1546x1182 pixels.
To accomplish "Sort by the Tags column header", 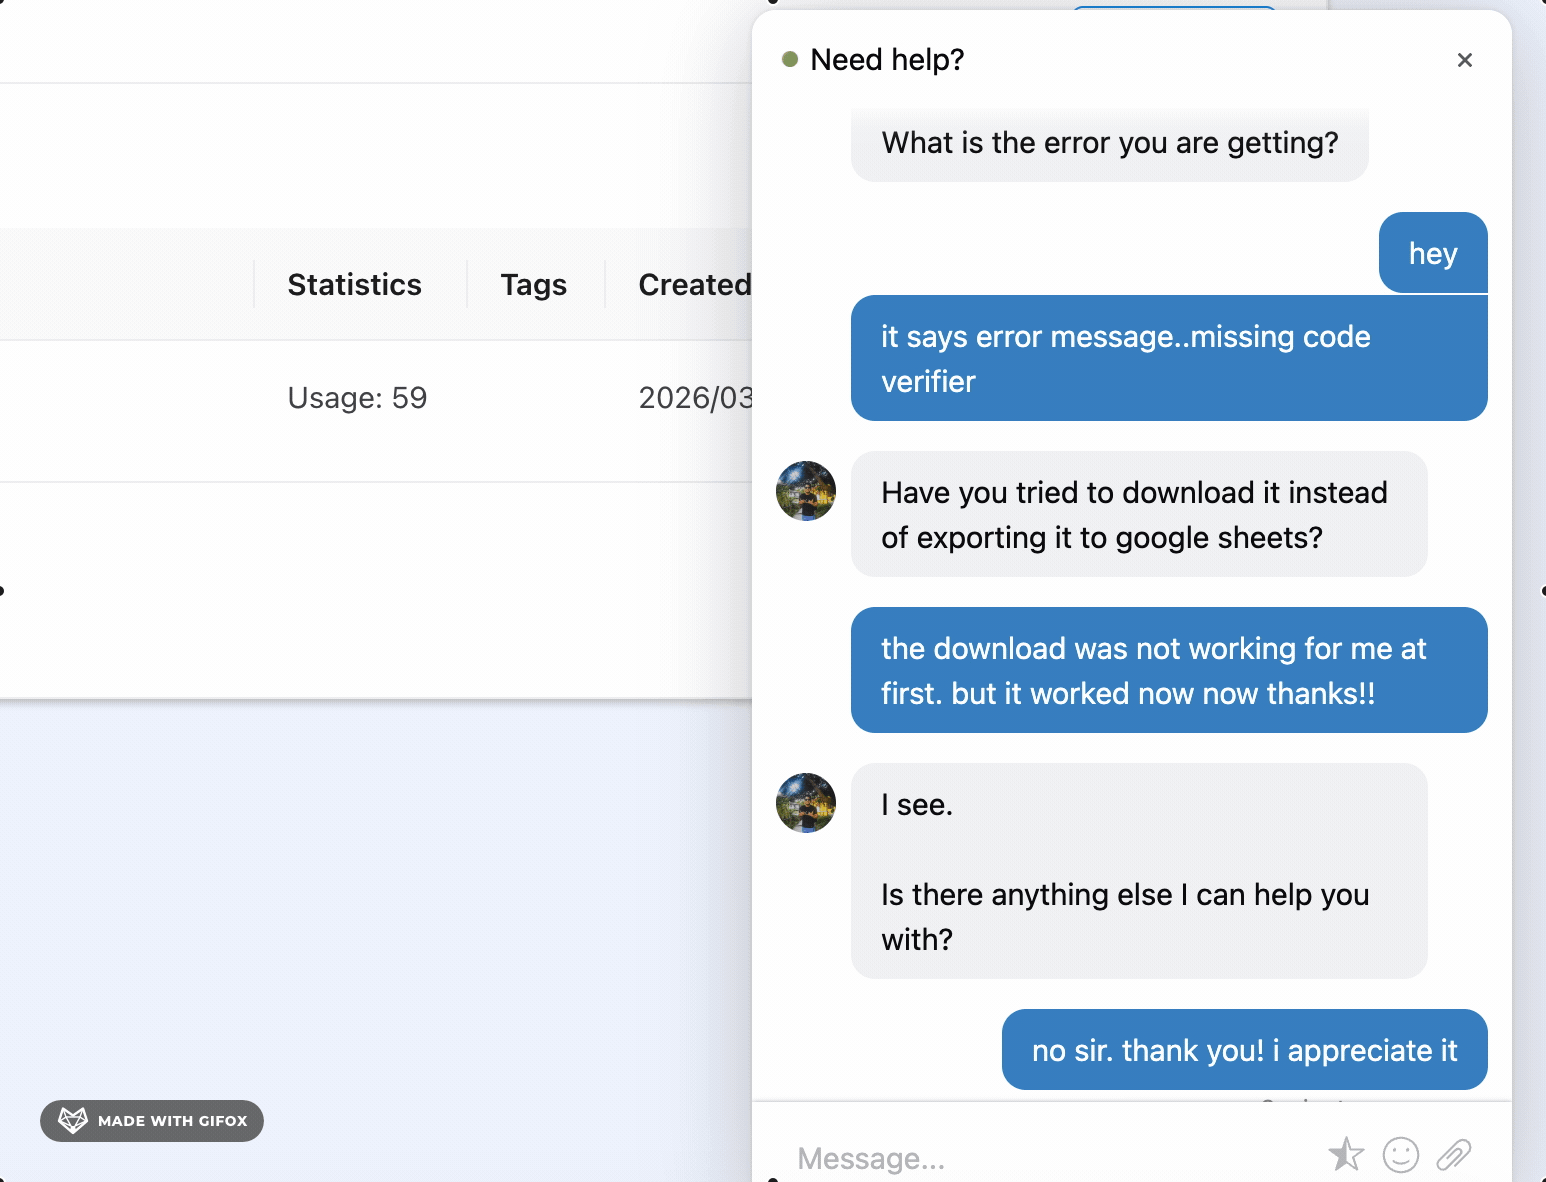I will [532, 284].
